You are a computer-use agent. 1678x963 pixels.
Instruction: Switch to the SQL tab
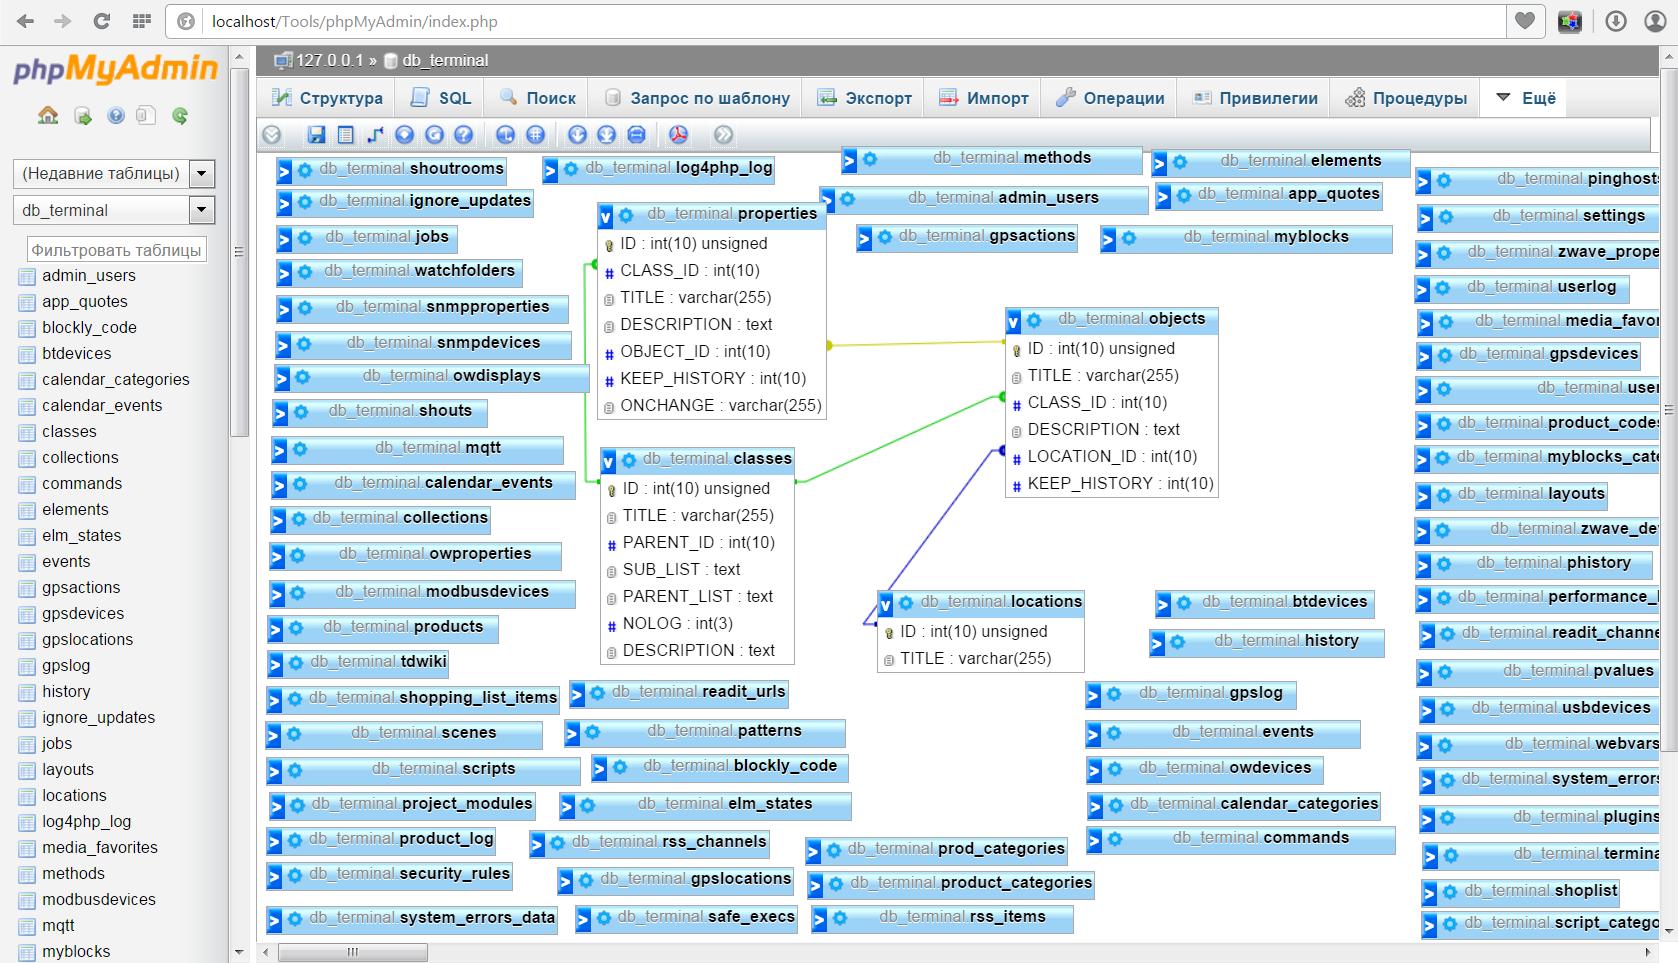click(442, 98)
